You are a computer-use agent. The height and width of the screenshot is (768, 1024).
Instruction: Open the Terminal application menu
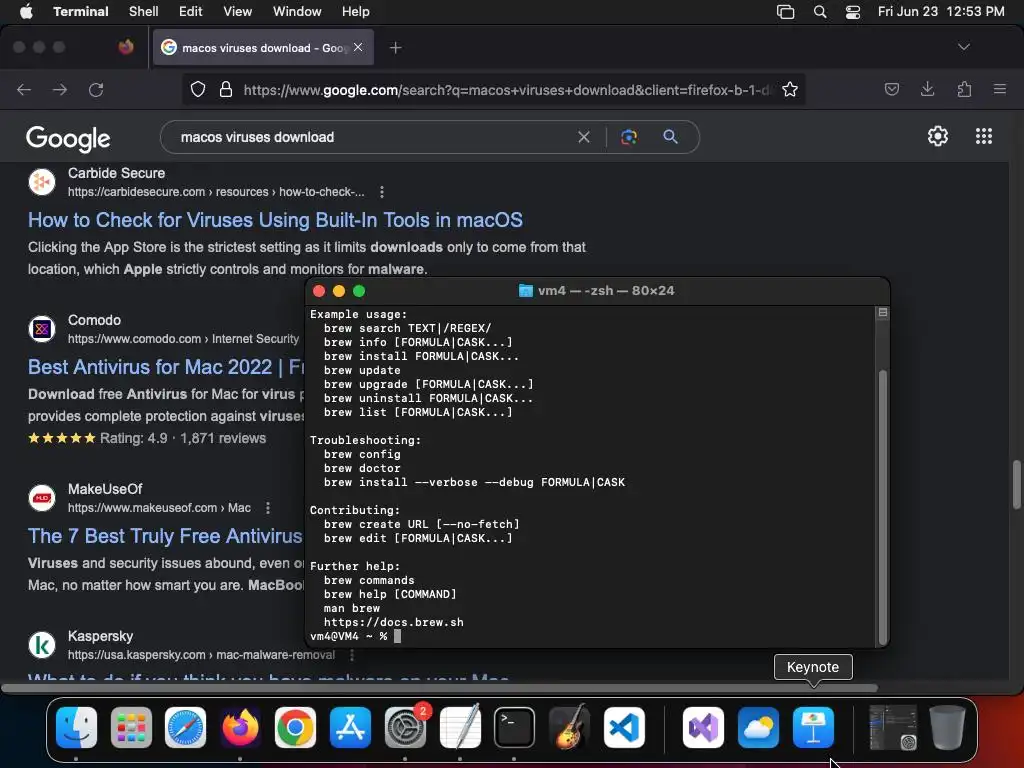(80, 12)
